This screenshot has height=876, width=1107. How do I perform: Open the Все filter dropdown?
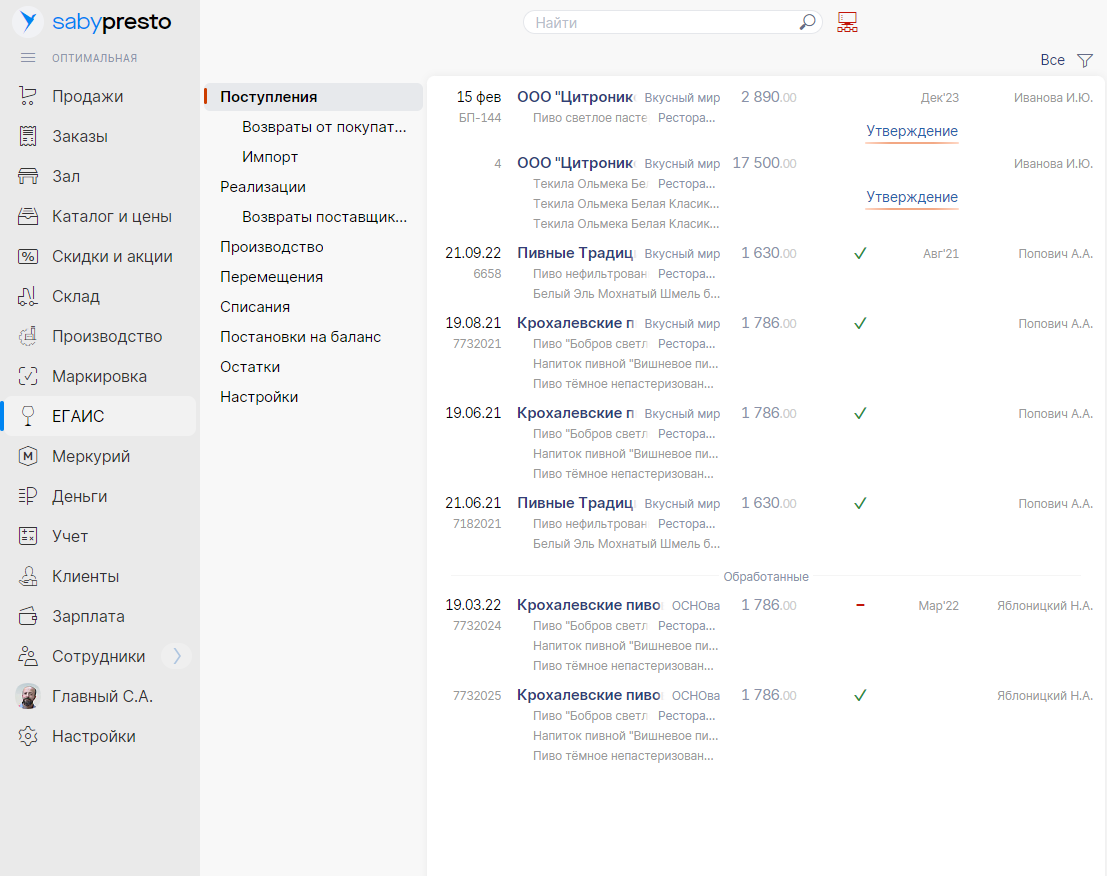(1052, 60)
